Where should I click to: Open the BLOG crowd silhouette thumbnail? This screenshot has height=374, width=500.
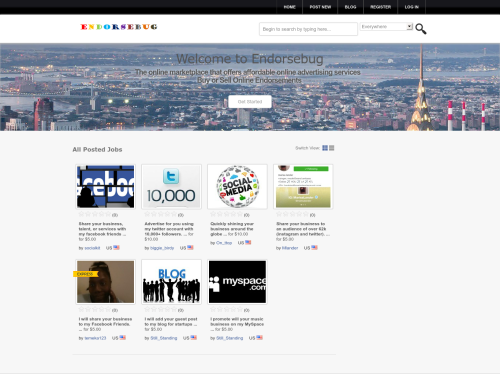(x=171, y=282)
